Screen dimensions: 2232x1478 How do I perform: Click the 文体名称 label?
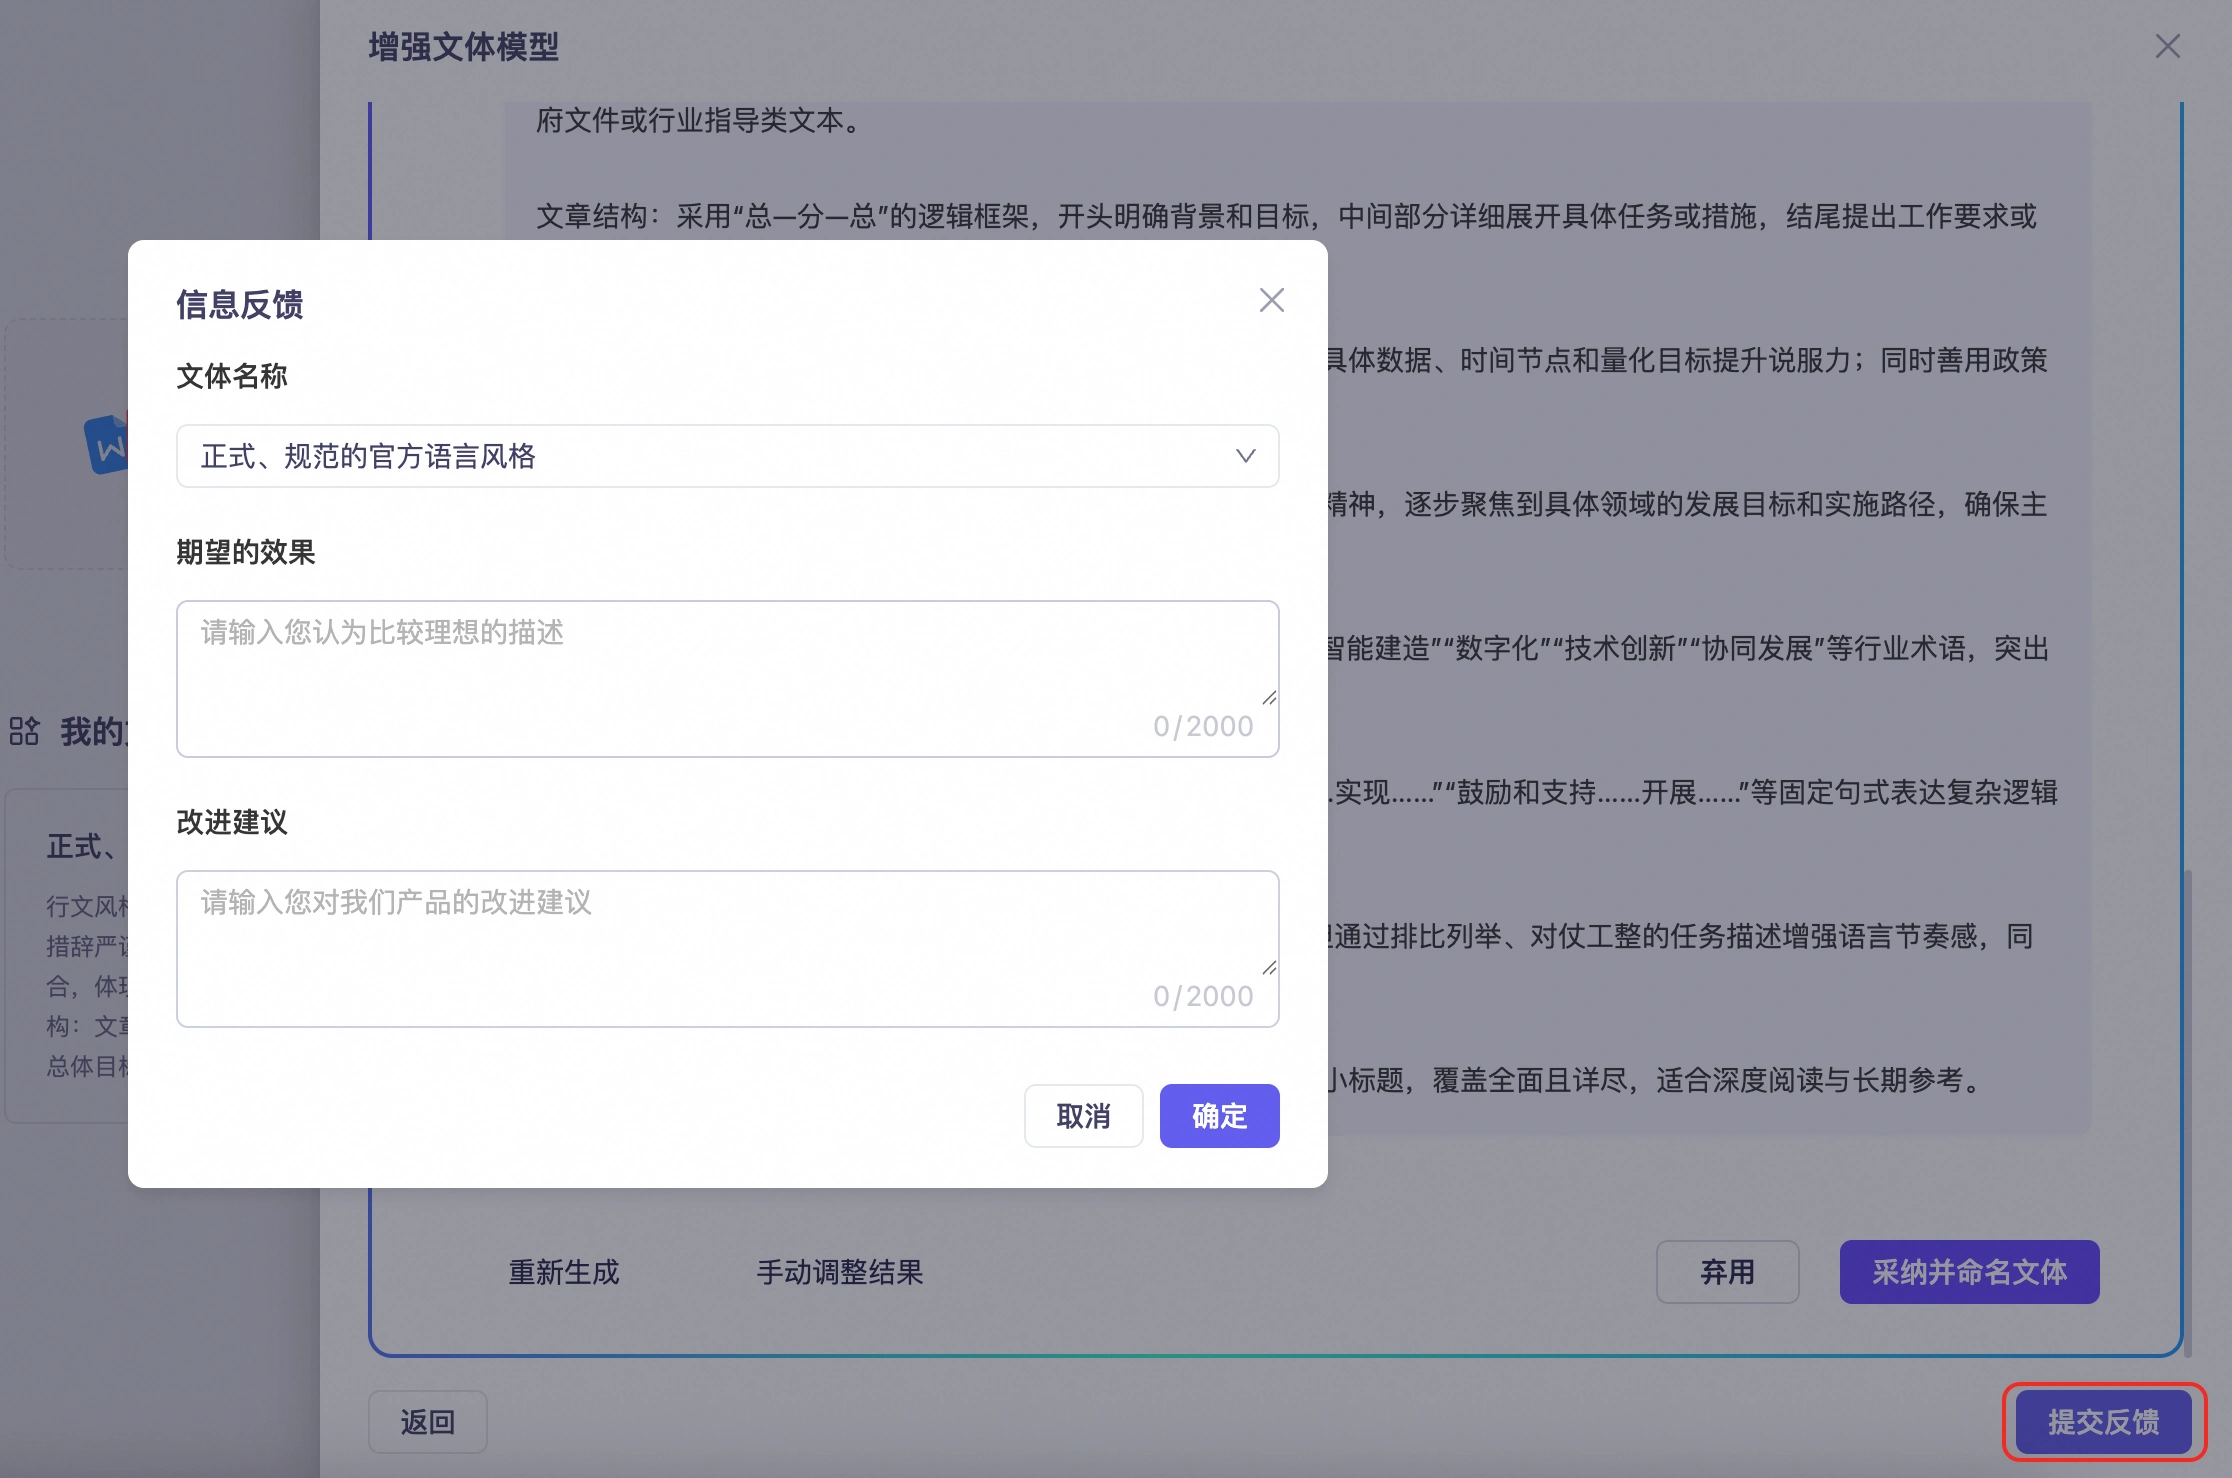pos(232,376)
